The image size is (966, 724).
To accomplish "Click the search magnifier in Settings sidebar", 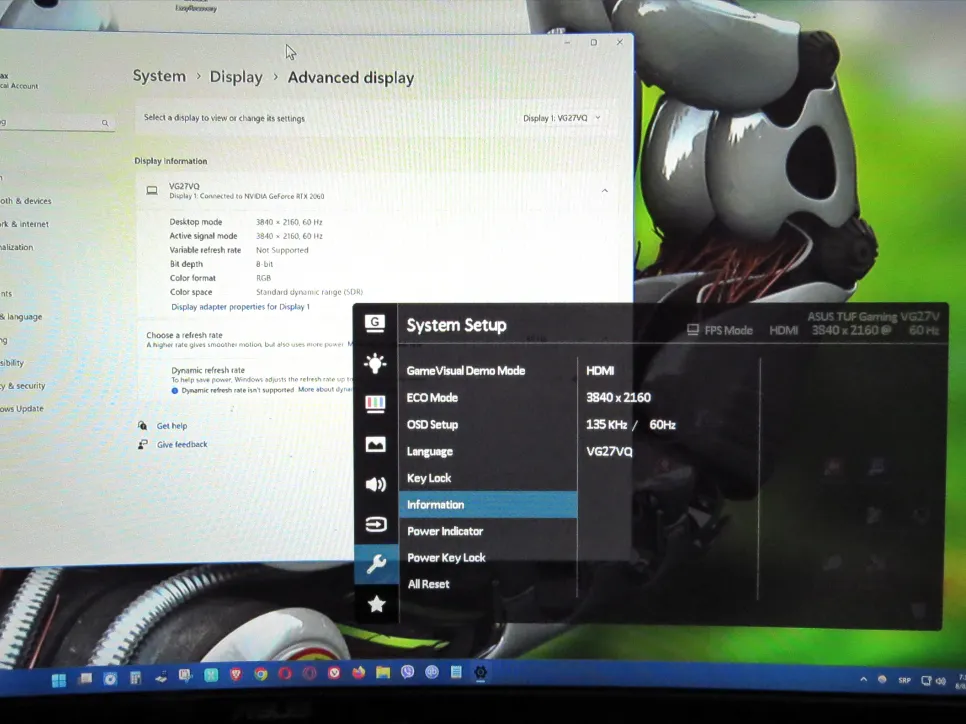I will 105,123.
